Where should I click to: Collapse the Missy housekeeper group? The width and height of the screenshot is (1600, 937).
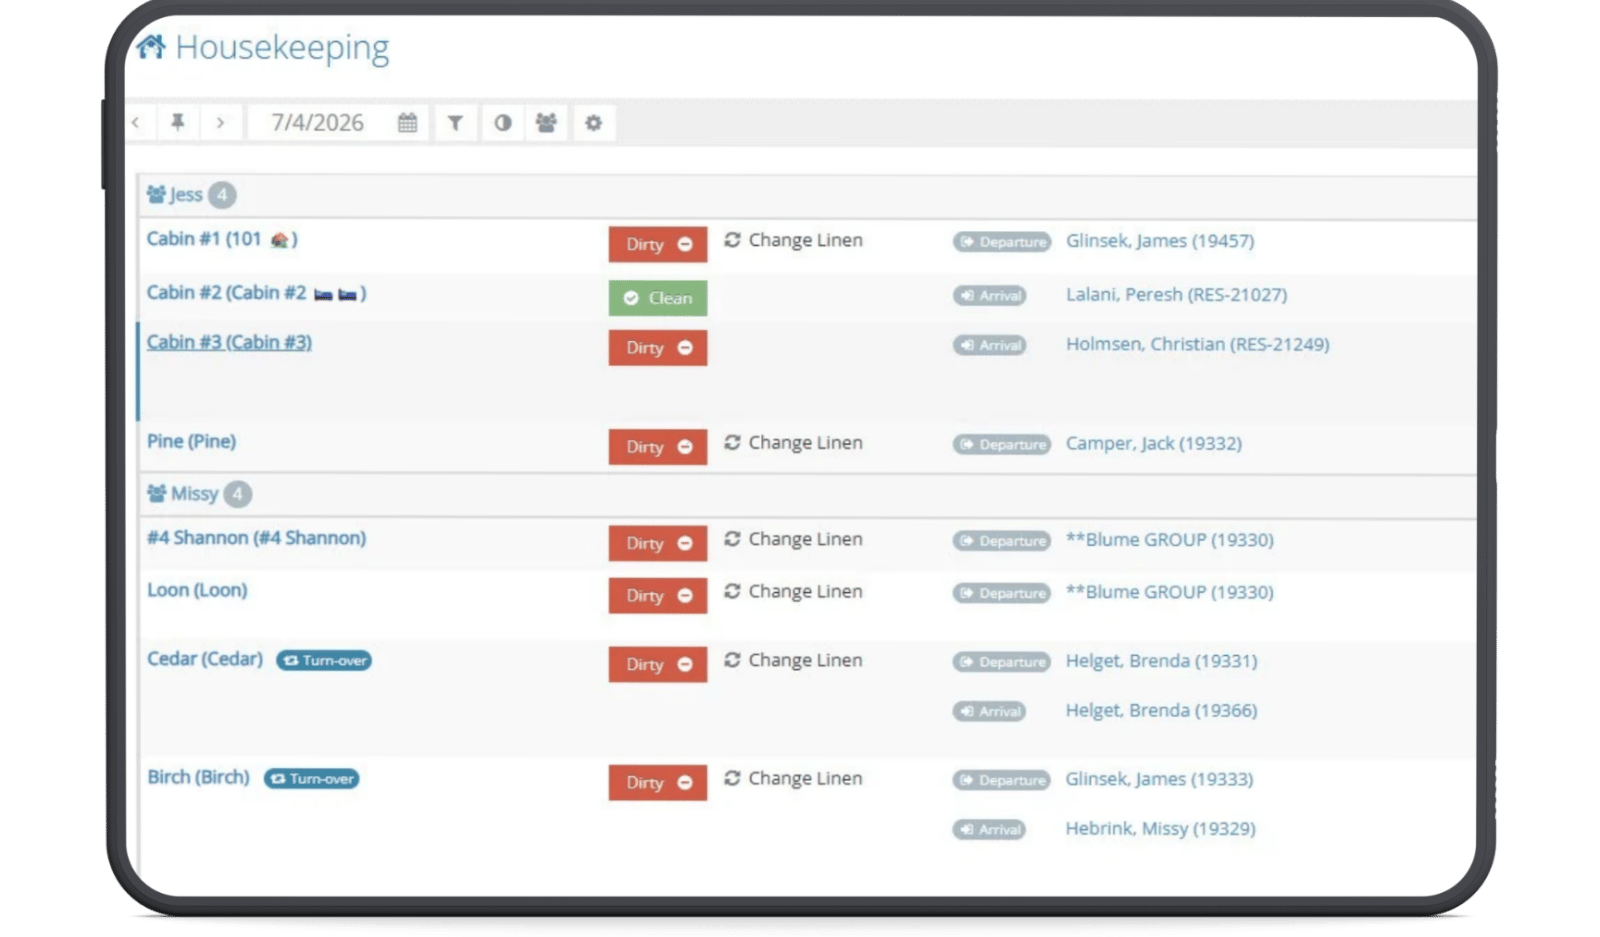(183, 494)
